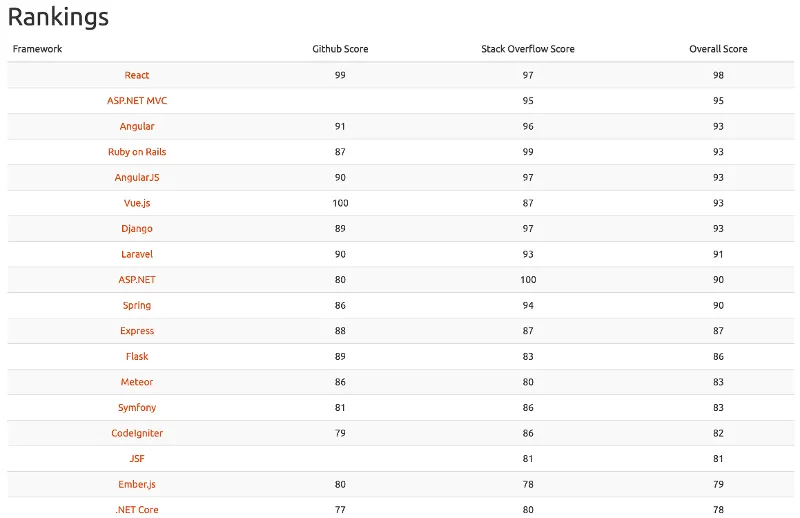Open the Symfony framework link
The height and width of the screenshot is (518, 800).
(137, 407)
